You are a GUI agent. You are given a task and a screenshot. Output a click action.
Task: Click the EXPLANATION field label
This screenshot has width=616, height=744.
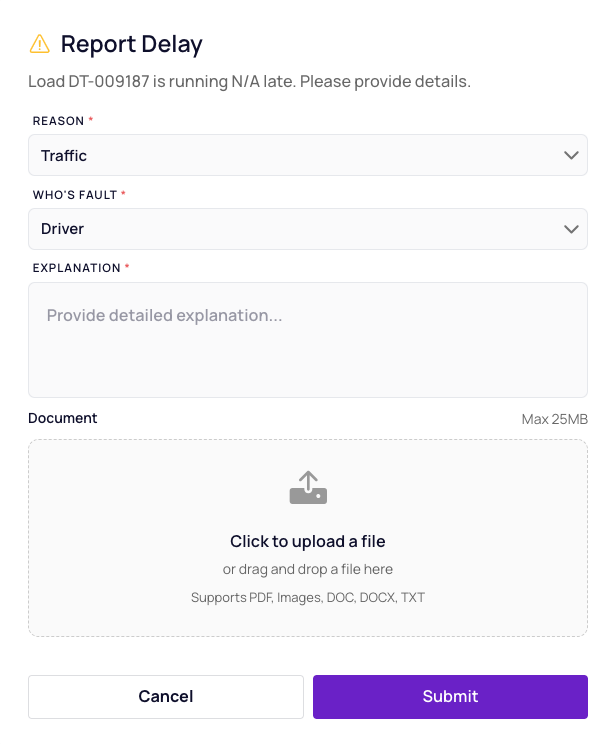pos(76,268)
